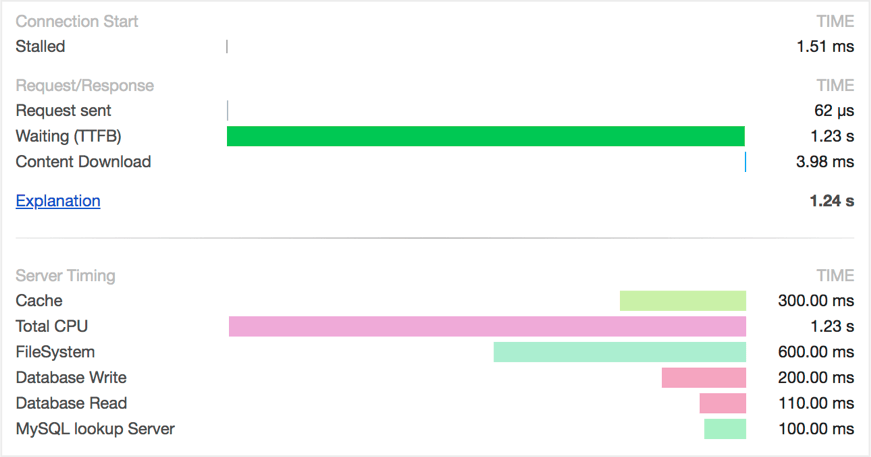
Task: Click the Stalled 1.51 ms value
Action: point(825,46)
